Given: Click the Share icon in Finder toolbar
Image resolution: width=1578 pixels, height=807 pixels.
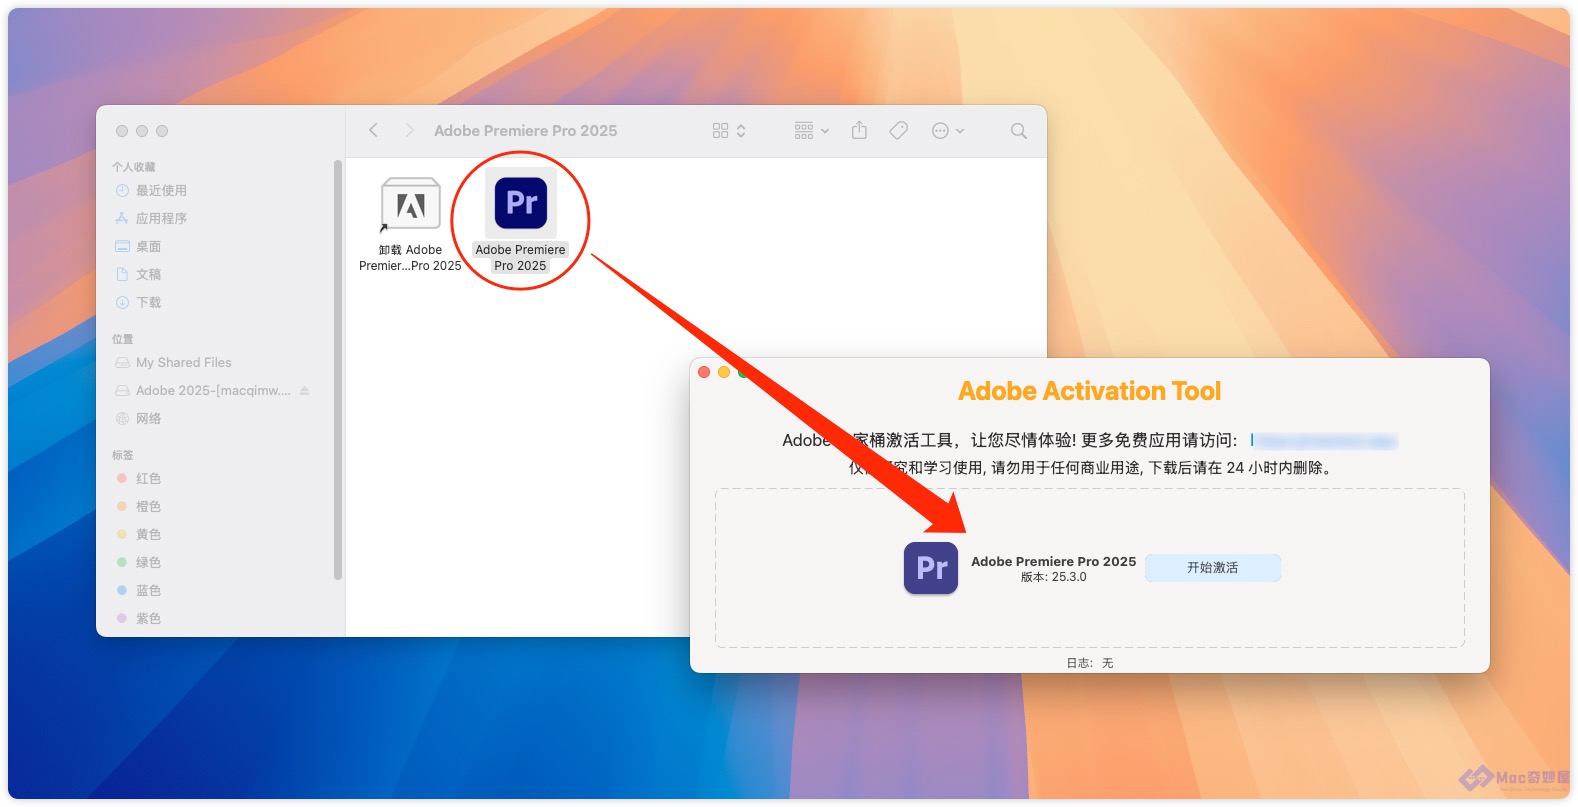Looking at the screenshot, I should coord(859,130).
